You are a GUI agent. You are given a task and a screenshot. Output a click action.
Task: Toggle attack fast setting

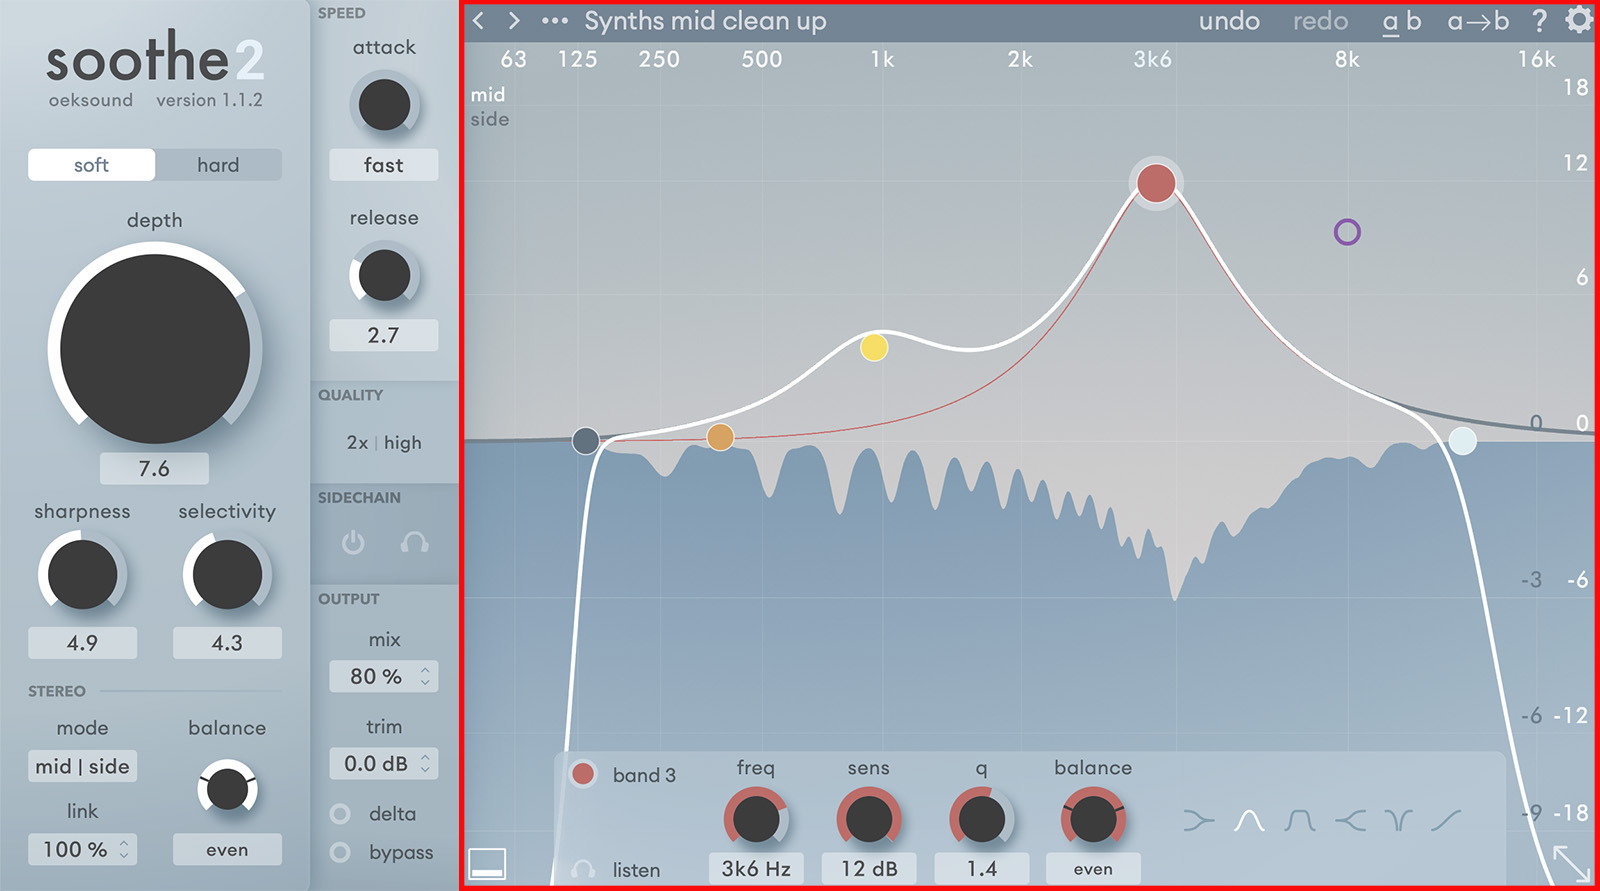(x=384, y=165)
